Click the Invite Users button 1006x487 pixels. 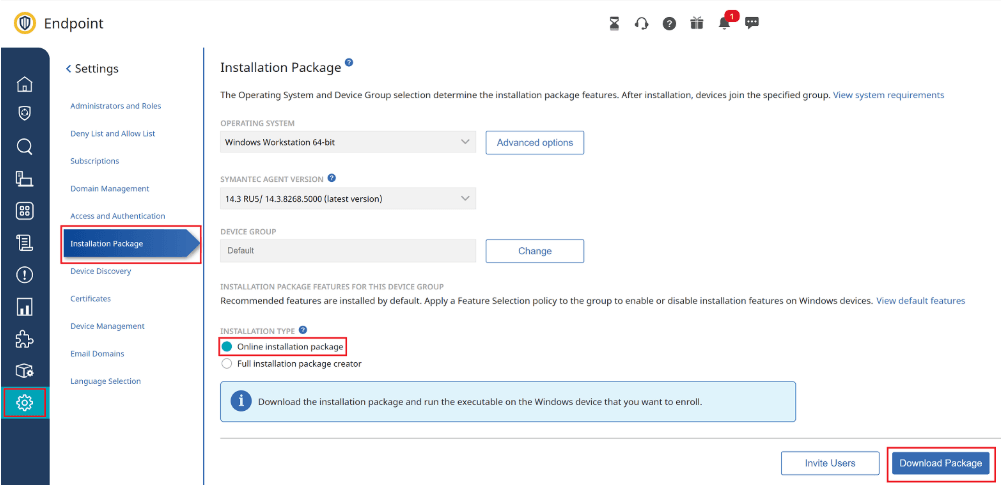click(830, 463)
